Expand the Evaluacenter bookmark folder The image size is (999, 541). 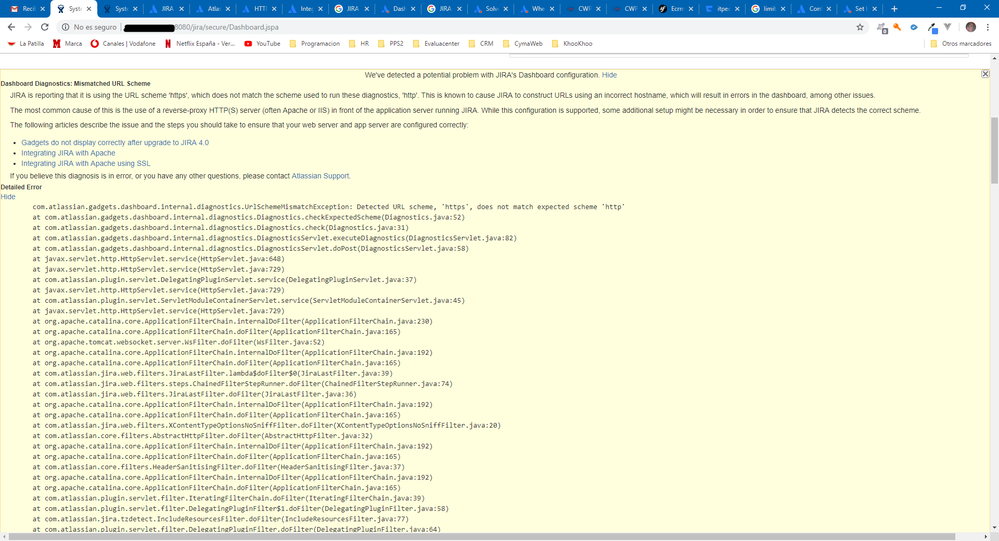(x=436, y=44)
